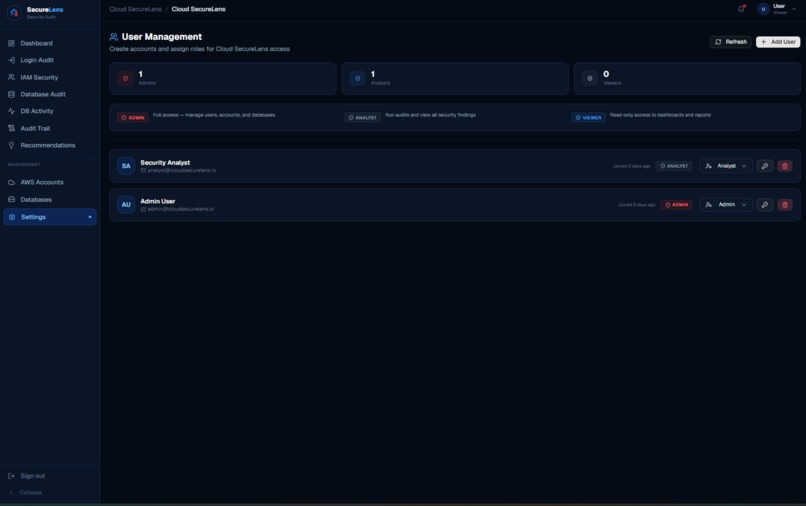Click the Analysts count card

(x=455, y=78)
